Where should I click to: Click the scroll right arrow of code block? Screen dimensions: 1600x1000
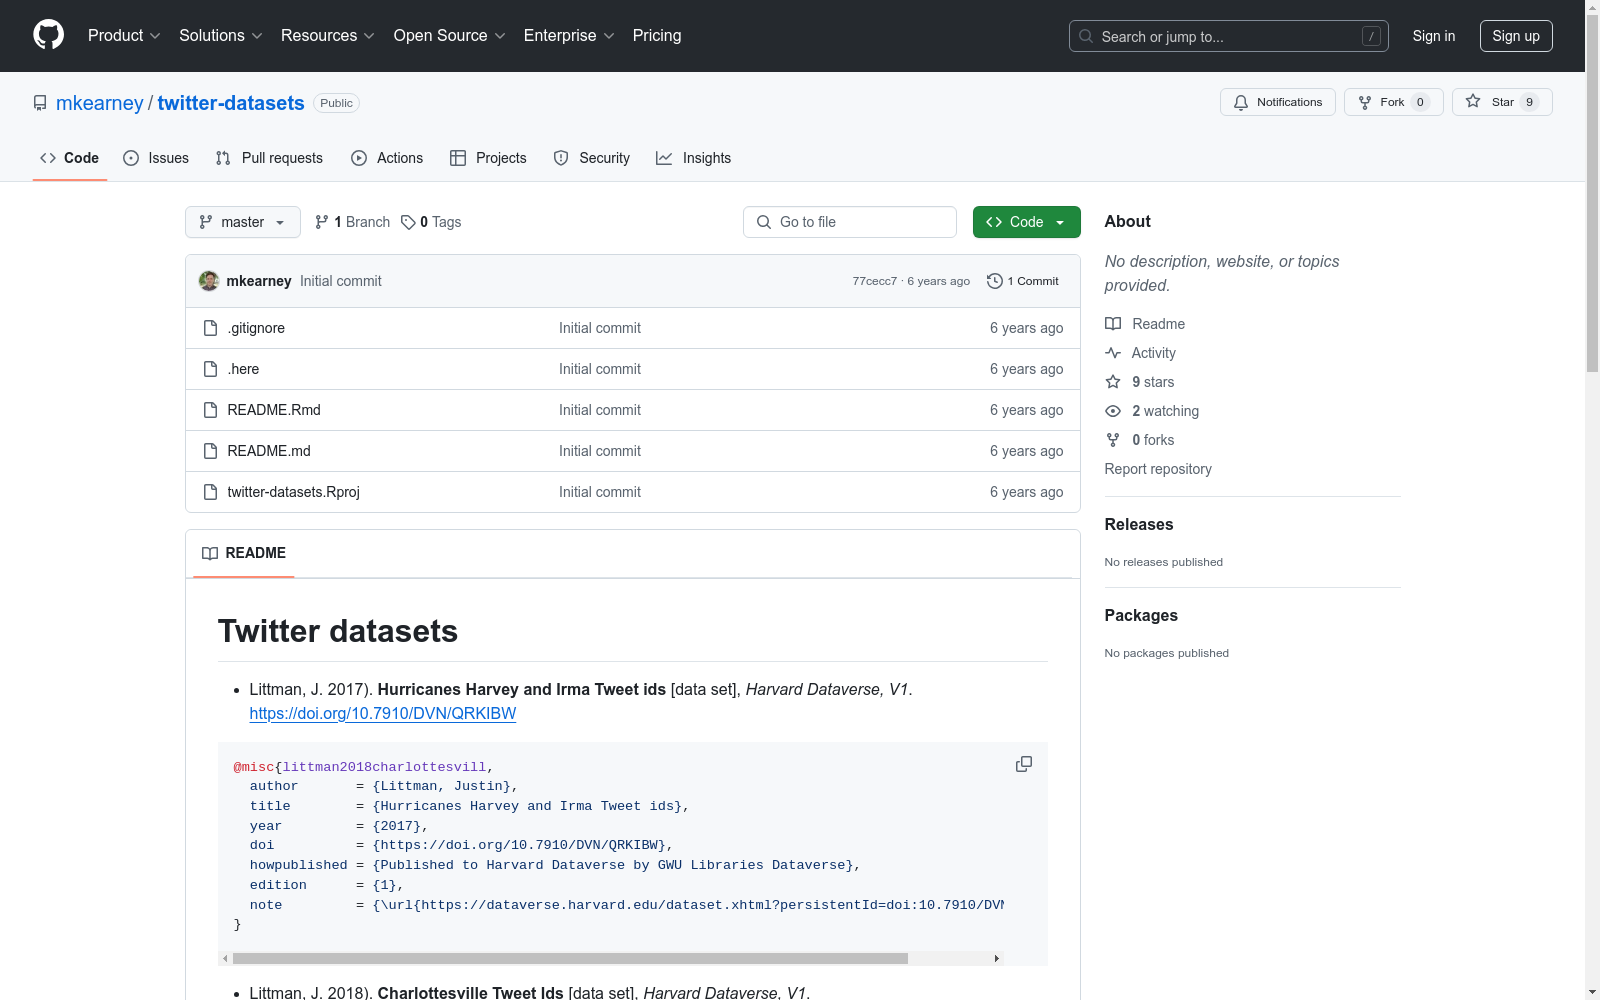[x=996, y=958]
